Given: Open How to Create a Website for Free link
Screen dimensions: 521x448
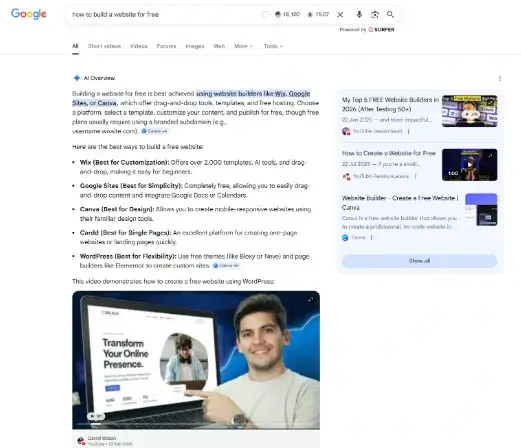Looking at the screenshot, I should (389, 153).
